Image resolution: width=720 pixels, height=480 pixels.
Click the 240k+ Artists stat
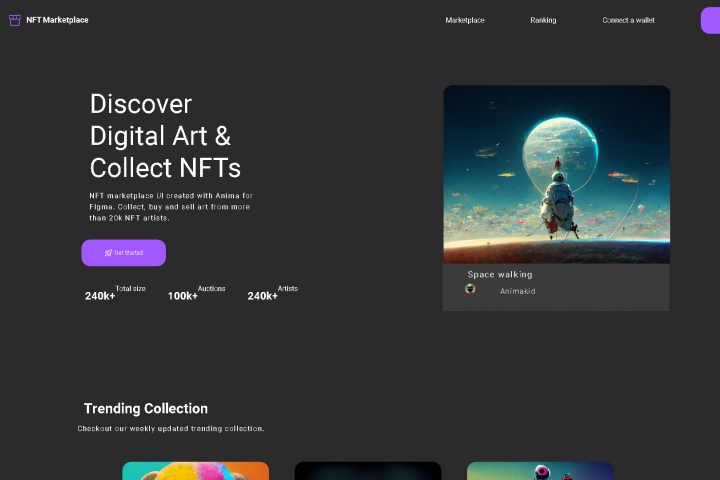pos(273,293)
